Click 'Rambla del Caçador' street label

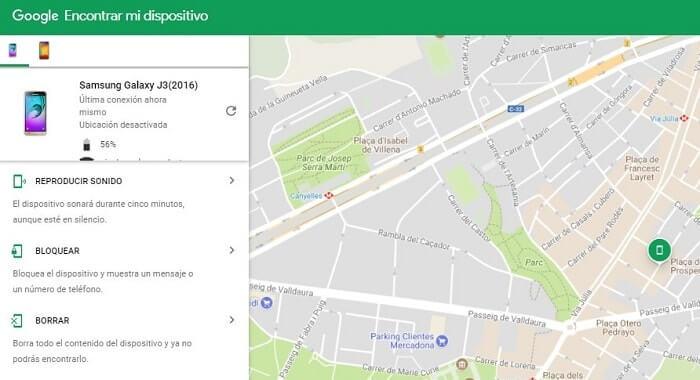(x=414, y=239)
